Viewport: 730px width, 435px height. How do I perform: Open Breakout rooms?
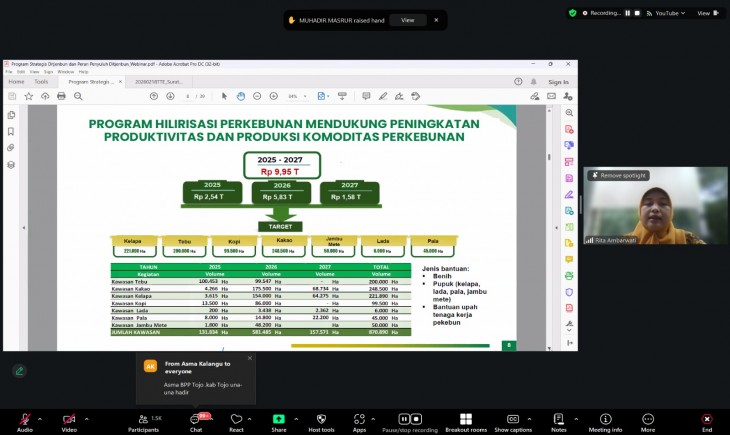466,422
